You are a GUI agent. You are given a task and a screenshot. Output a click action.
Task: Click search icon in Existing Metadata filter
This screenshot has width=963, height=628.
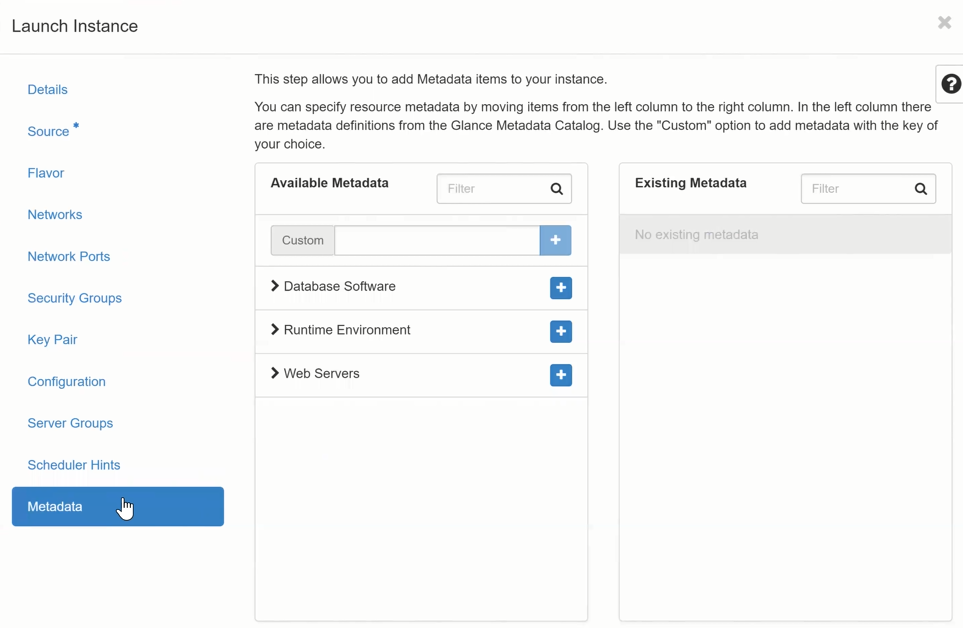coord(921,189)
